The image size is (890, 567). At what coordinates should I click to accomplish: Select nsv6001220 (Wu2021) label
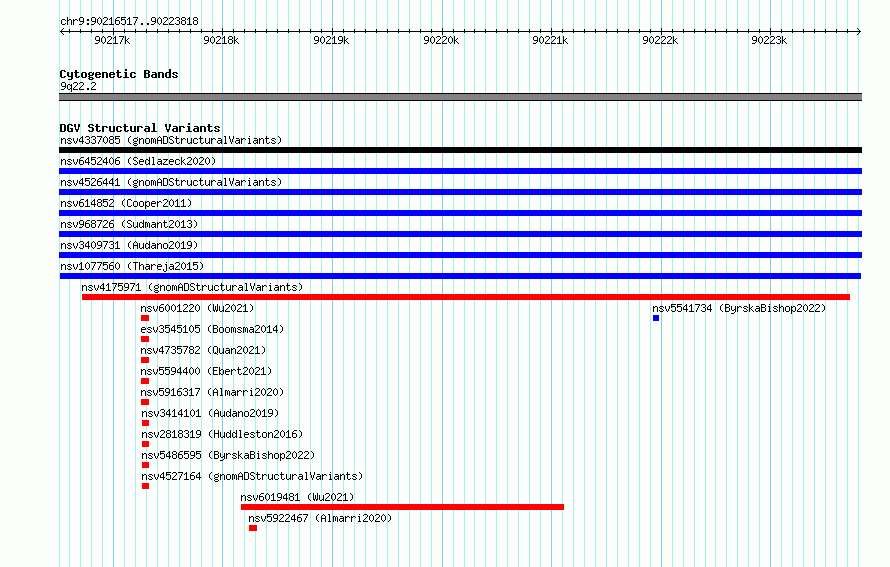click(x=197, y=308)
